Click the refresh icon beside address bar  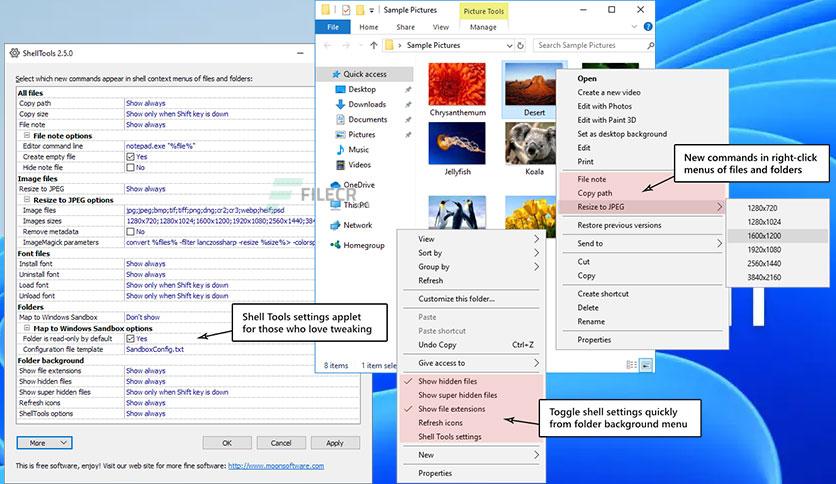(521, 45)
